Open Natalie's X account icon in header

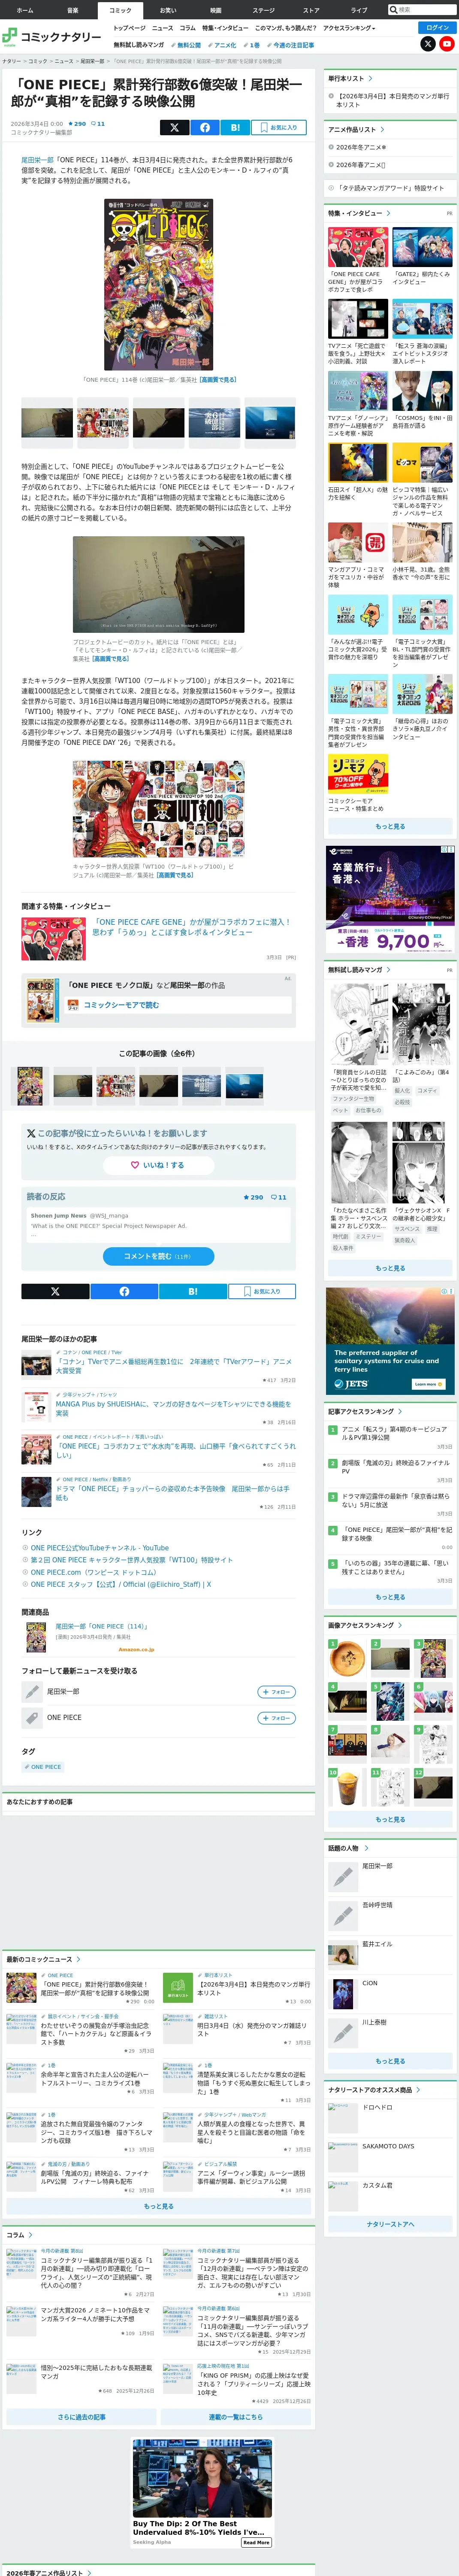pos(428,44)
